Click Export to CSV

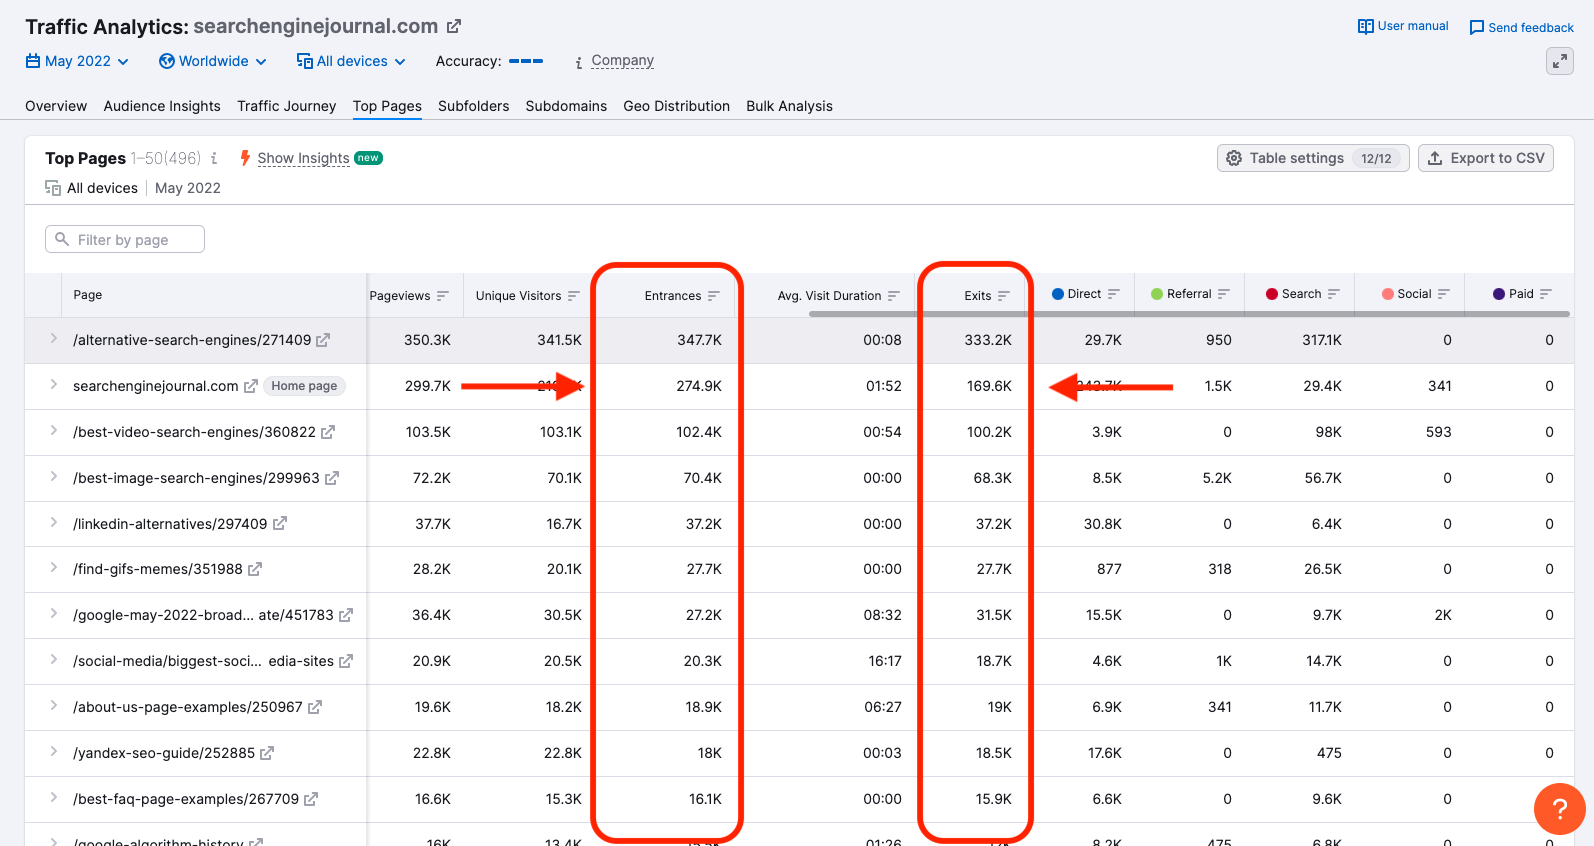click(1486, 158)
